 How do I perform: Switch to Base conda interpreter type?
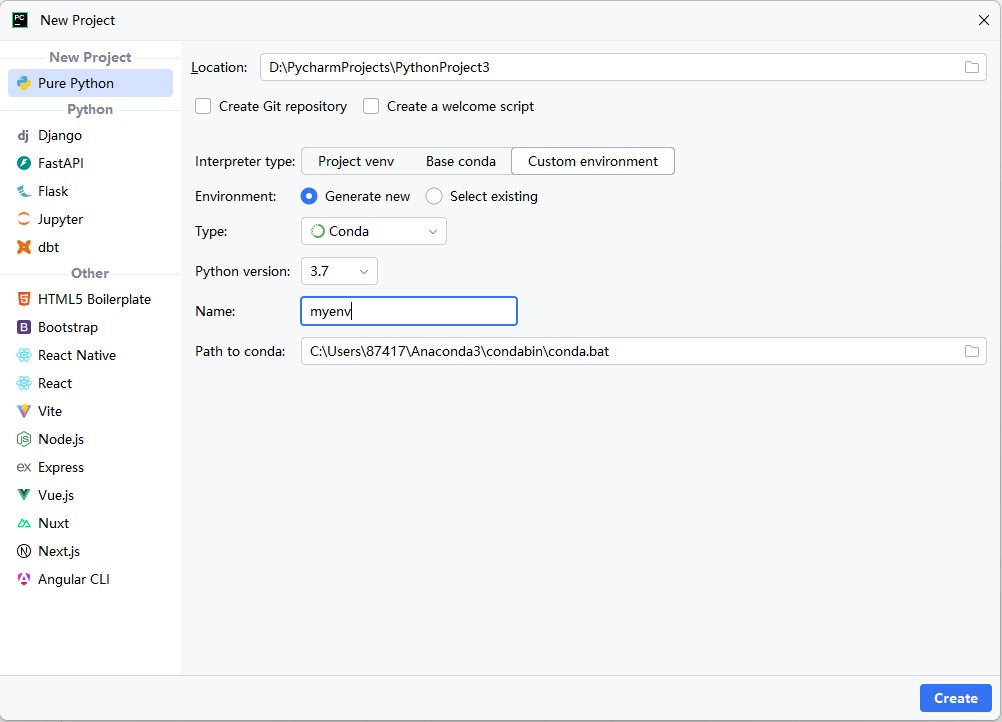coord(461,161)
